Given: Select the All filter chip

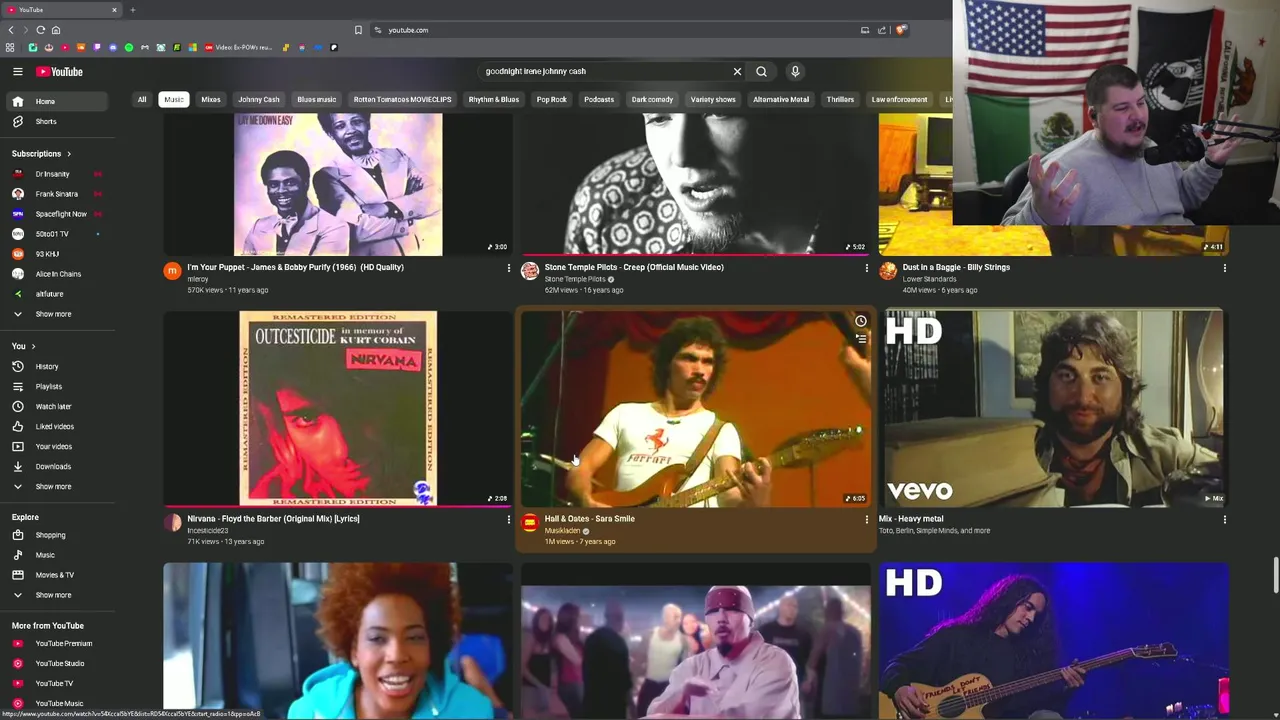Looking at the screenshot, I should (x=142, y=99).
